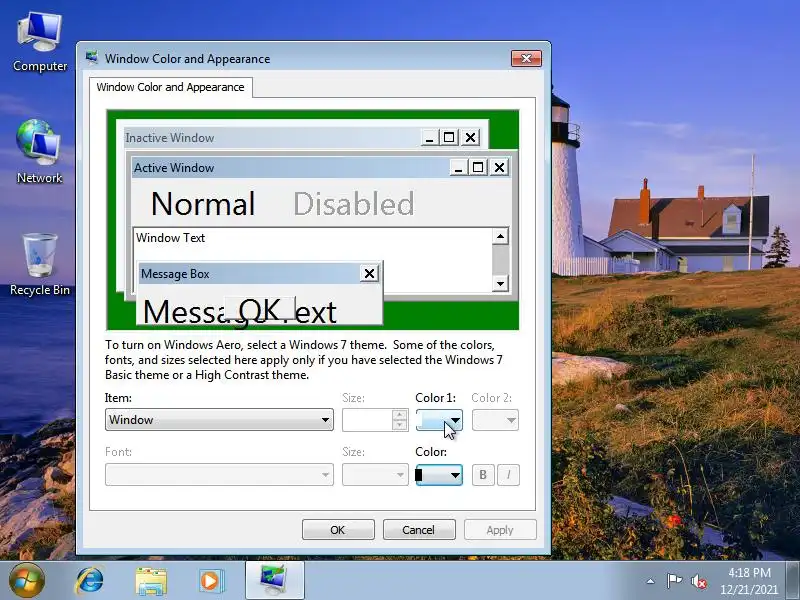Click the Apply button
Image resolution: width=800 pixels, height=600 pixels.
tap(500, 530)
